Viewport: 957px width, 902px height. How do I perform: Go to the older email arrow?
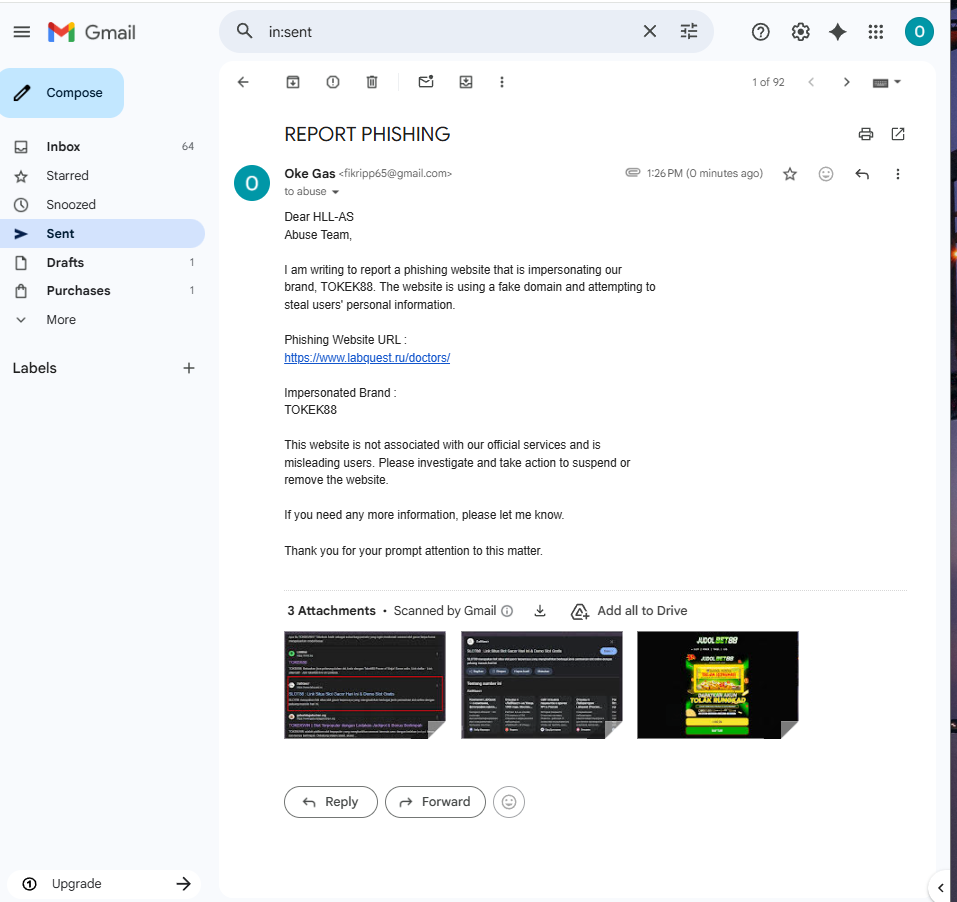(x=847, y=82)
